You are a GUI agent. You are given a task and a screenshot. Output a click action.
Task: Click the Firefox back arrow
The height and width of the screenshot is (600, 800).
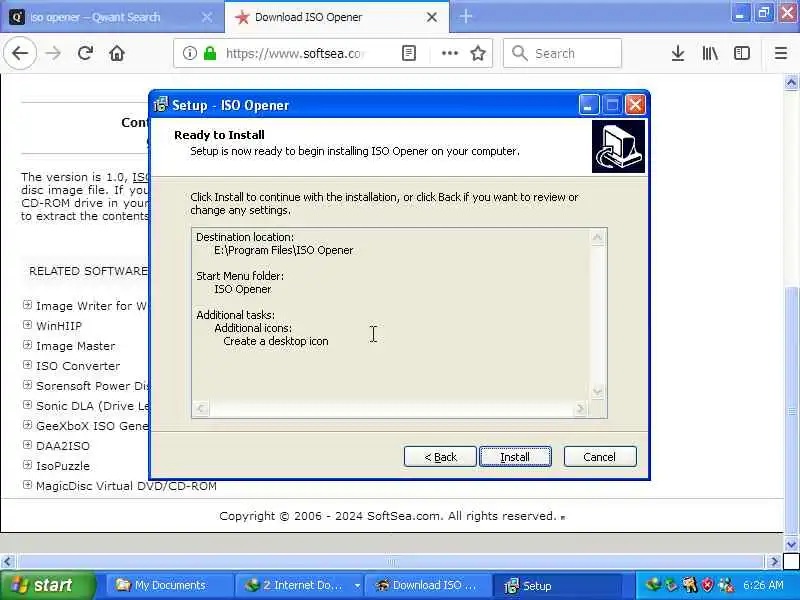point(20,53)
